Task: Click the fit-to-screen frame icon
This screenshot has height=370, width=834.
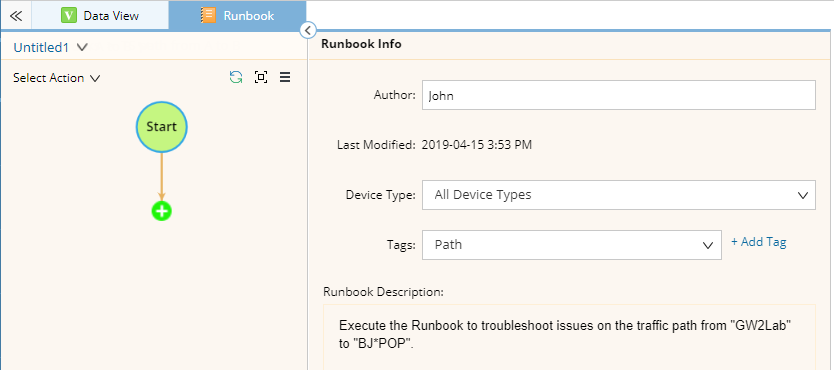Action: point(261,78)
